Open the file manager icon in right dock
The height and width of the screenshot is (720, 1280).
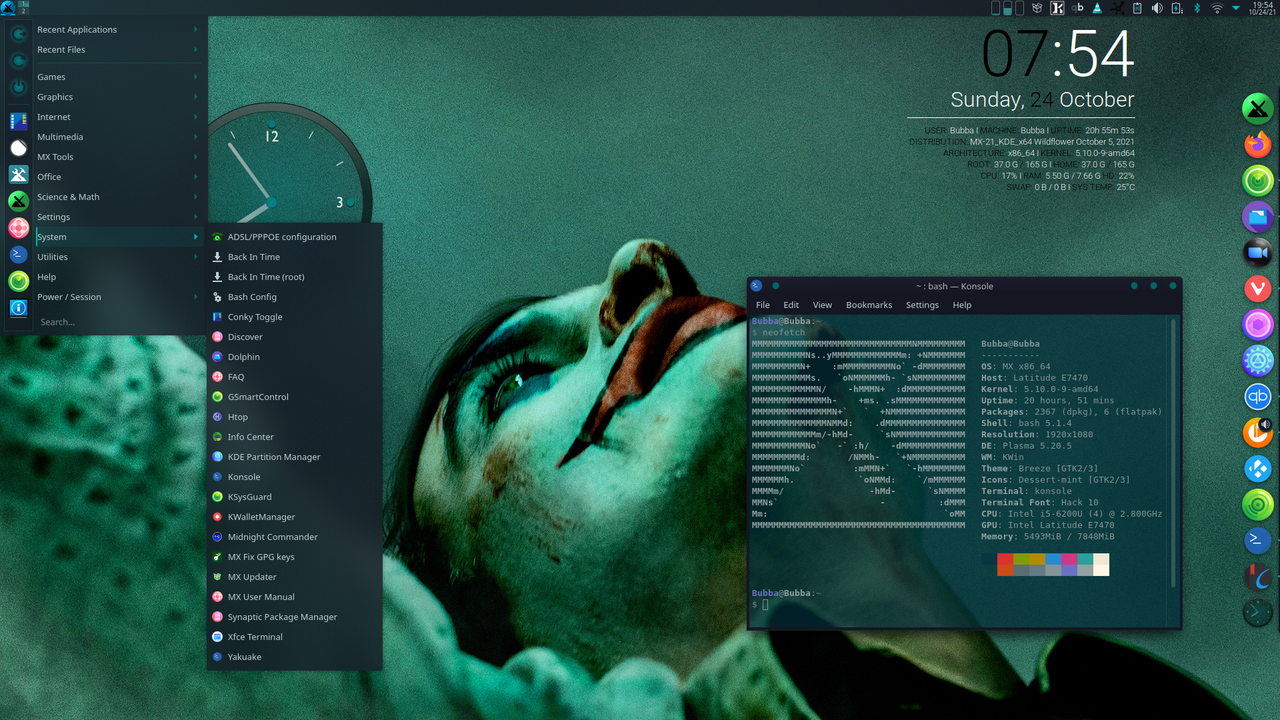pos(1257,217)
